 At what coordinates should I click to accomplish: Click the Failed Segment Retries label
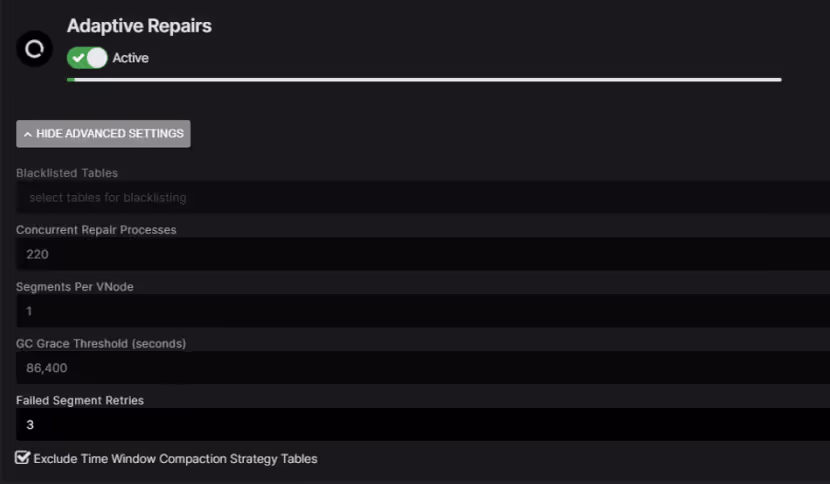pos(80,400)
